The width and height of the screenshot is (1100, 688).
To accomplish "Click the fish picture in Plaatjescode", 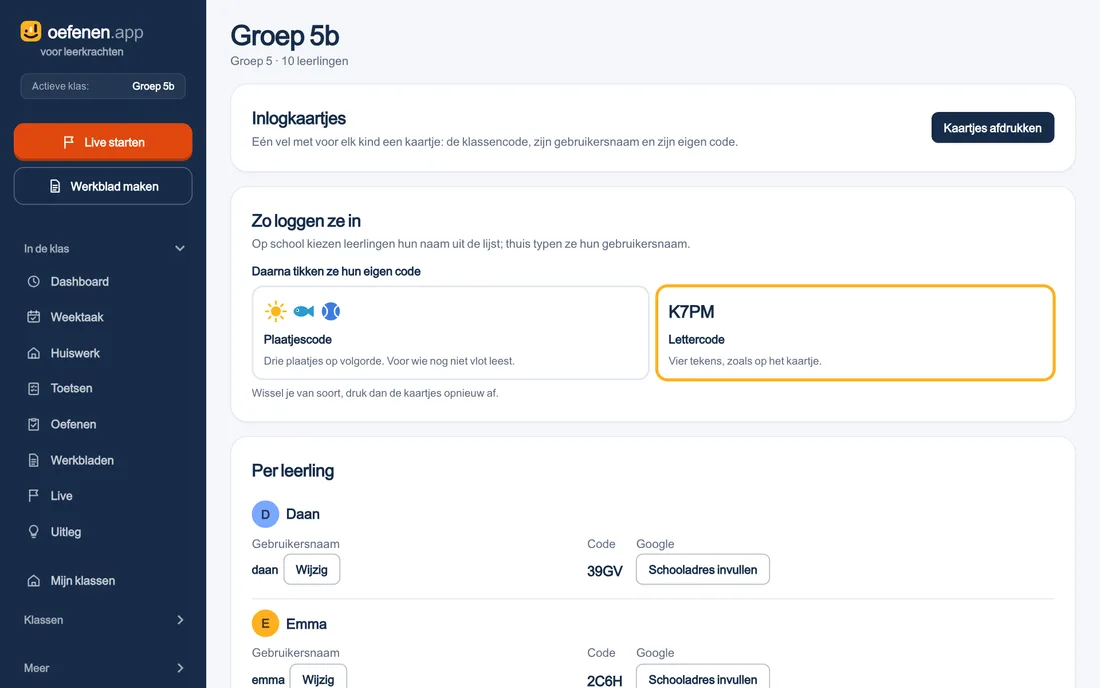I will (304, 311).
